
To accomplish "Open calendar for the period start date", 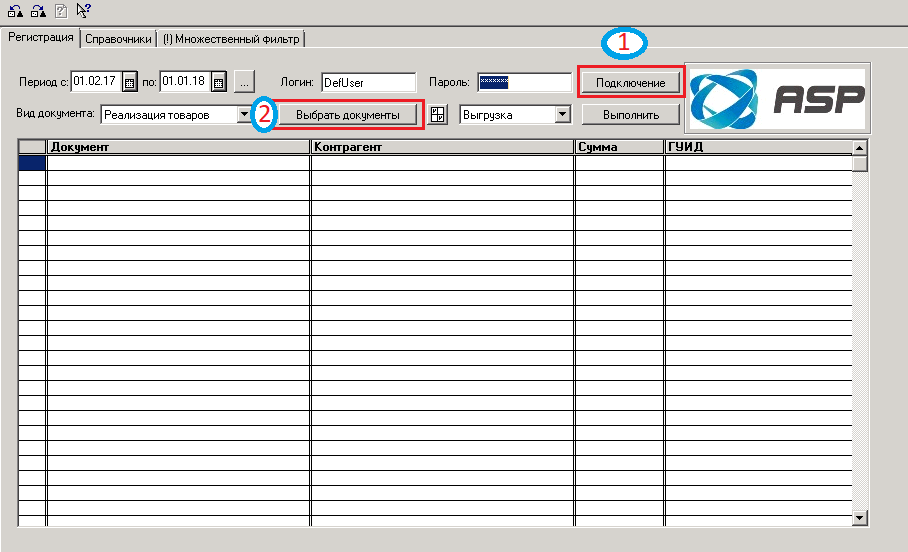I will [x=130, y=82].
